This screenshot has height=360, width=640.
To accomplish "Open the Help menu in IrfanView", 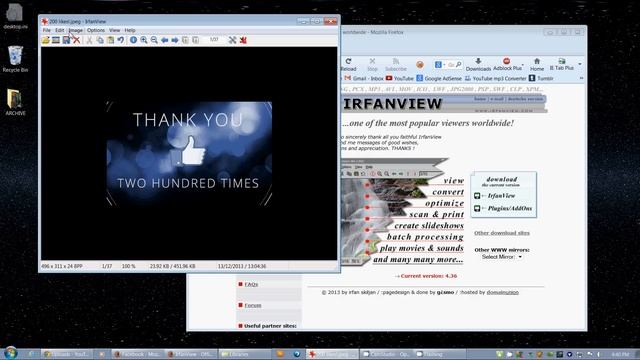I will click(x=130, y=30).
